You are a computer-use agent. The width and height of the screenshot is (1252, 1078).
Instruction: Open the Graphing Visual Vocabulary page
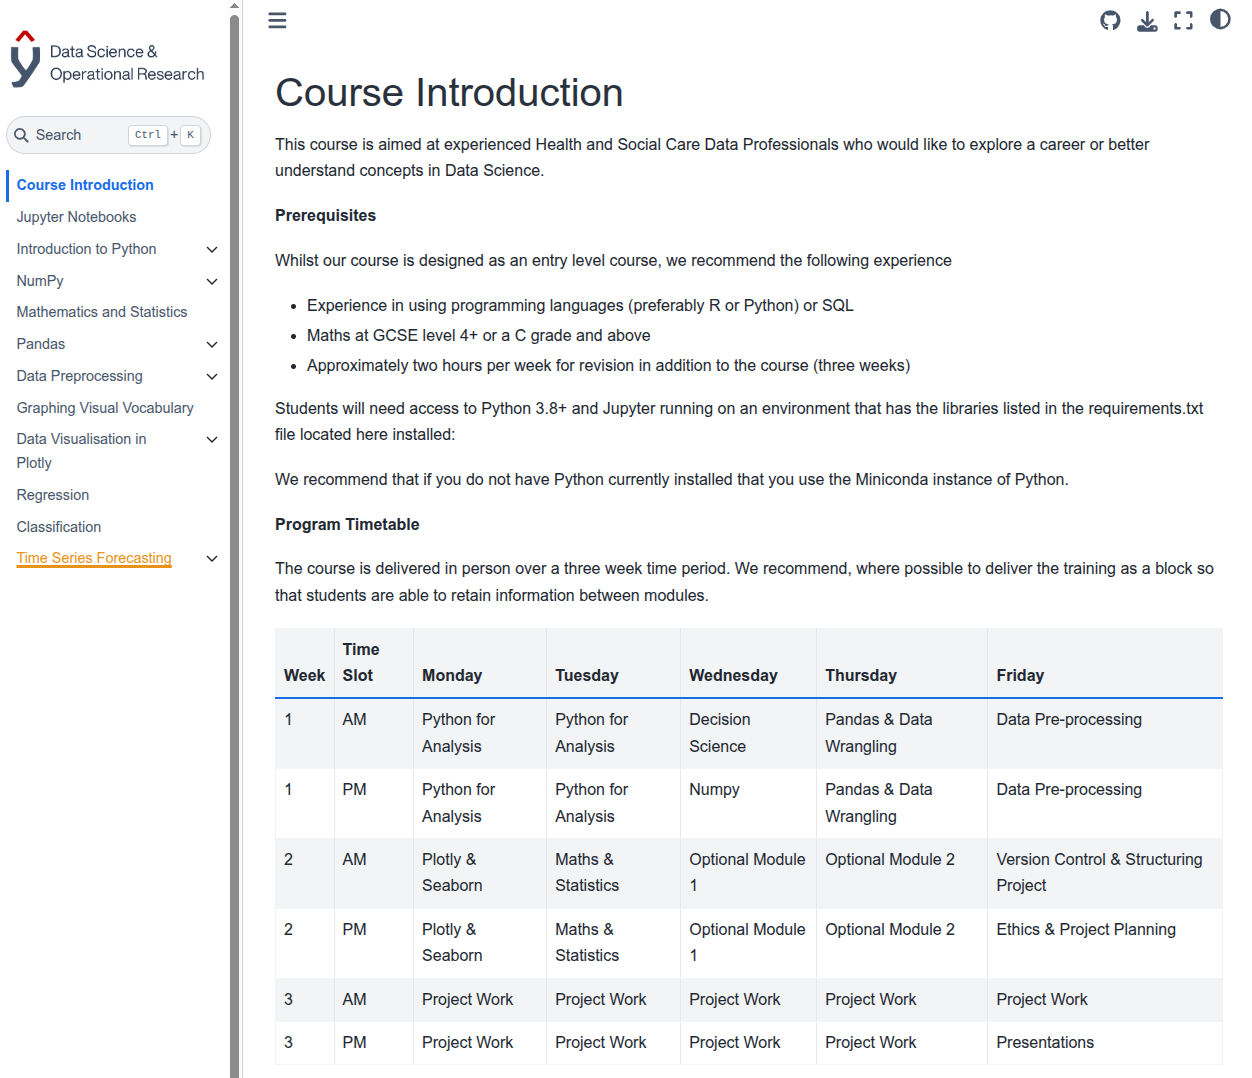click(x=104, y=408)
